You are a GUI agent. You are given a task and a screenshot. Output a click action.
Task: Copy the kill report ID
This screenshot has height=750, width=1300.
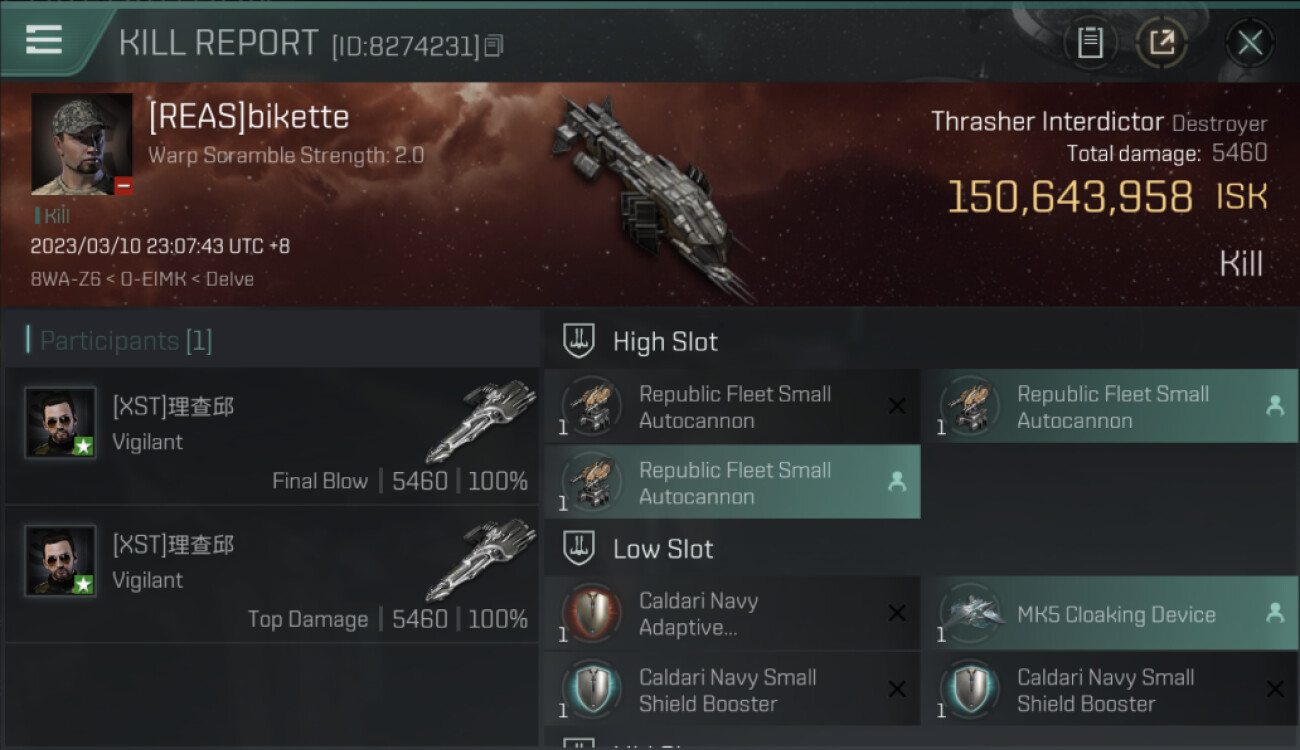(494, 46)
